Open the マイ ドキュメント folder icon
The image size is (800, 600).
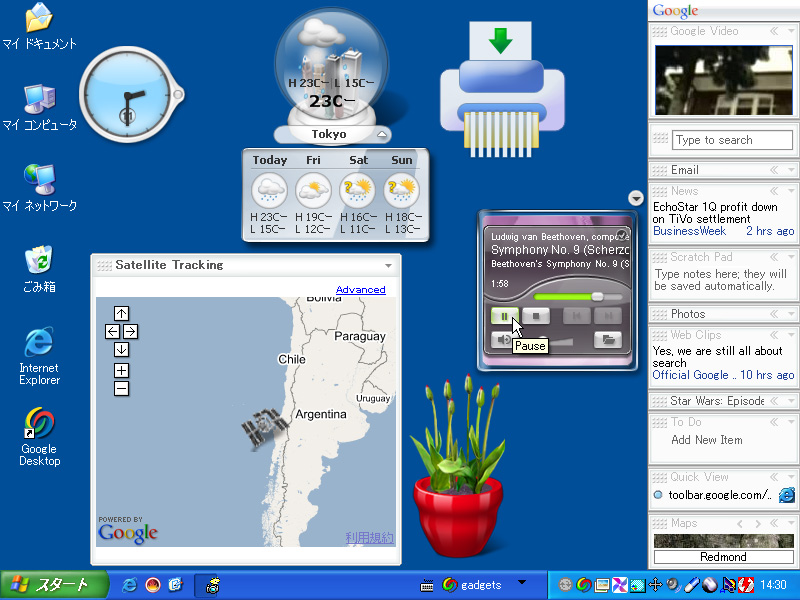click(39, 27)
